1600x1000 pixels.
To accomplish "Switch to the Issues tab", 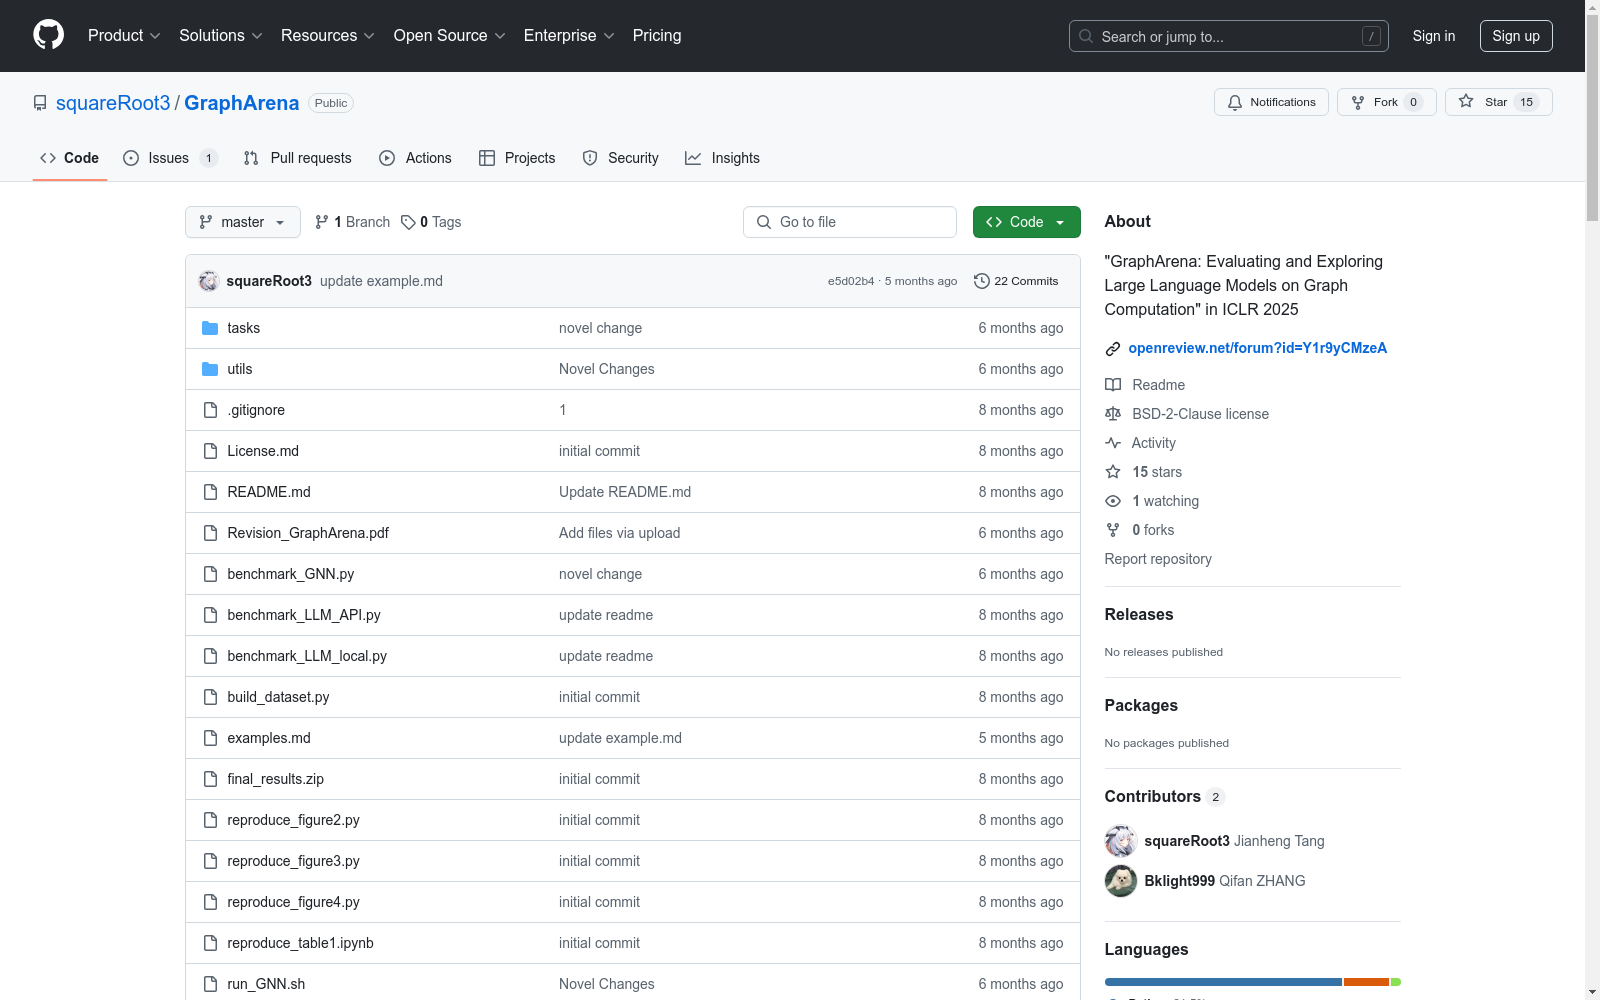I will (x=171, y=158).
